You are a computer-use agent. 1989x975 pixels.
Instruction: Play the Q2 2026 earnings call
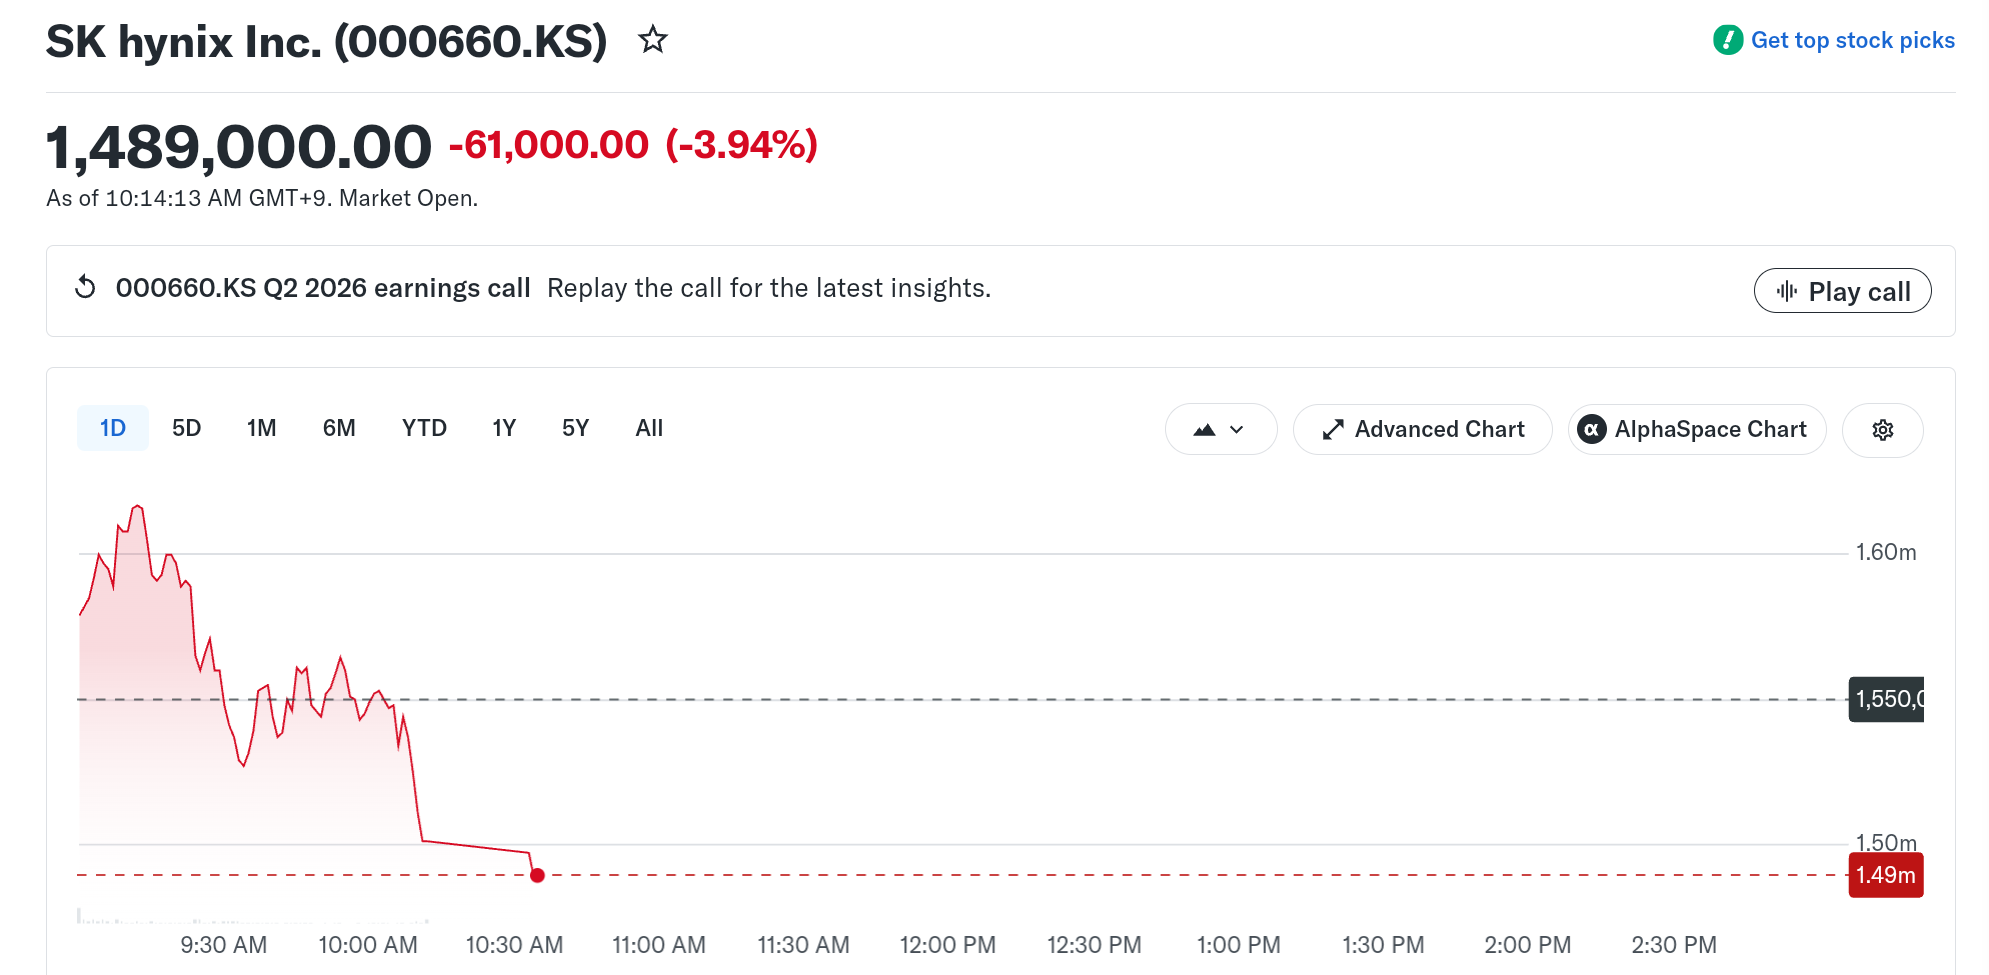point(1842,291)
